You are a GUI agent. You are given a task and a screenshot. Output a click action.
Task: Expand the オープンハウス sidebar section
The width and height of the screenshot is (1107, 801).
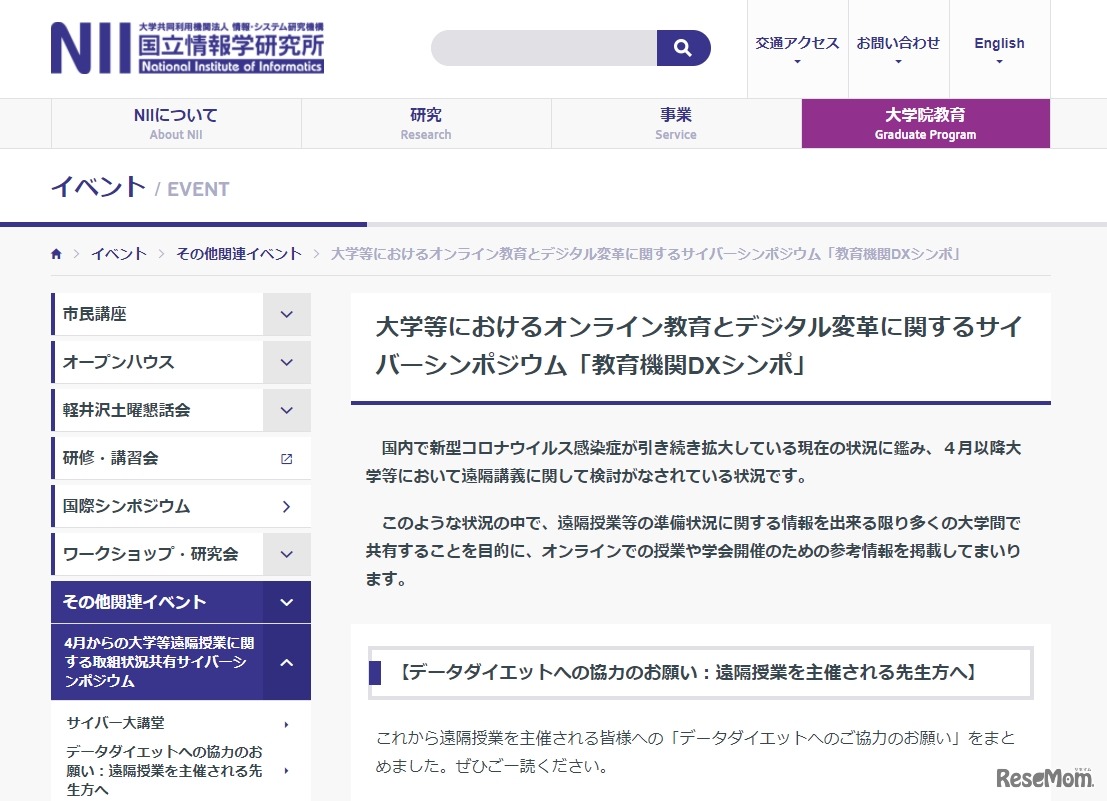286,362
